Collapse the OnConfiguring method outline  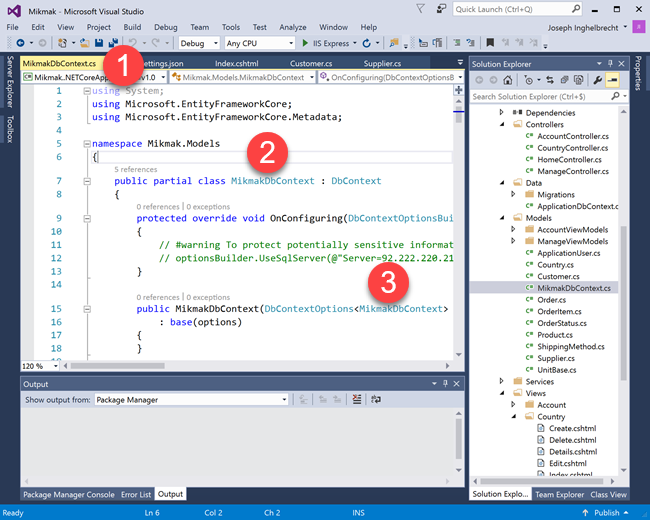pos(87,219)
